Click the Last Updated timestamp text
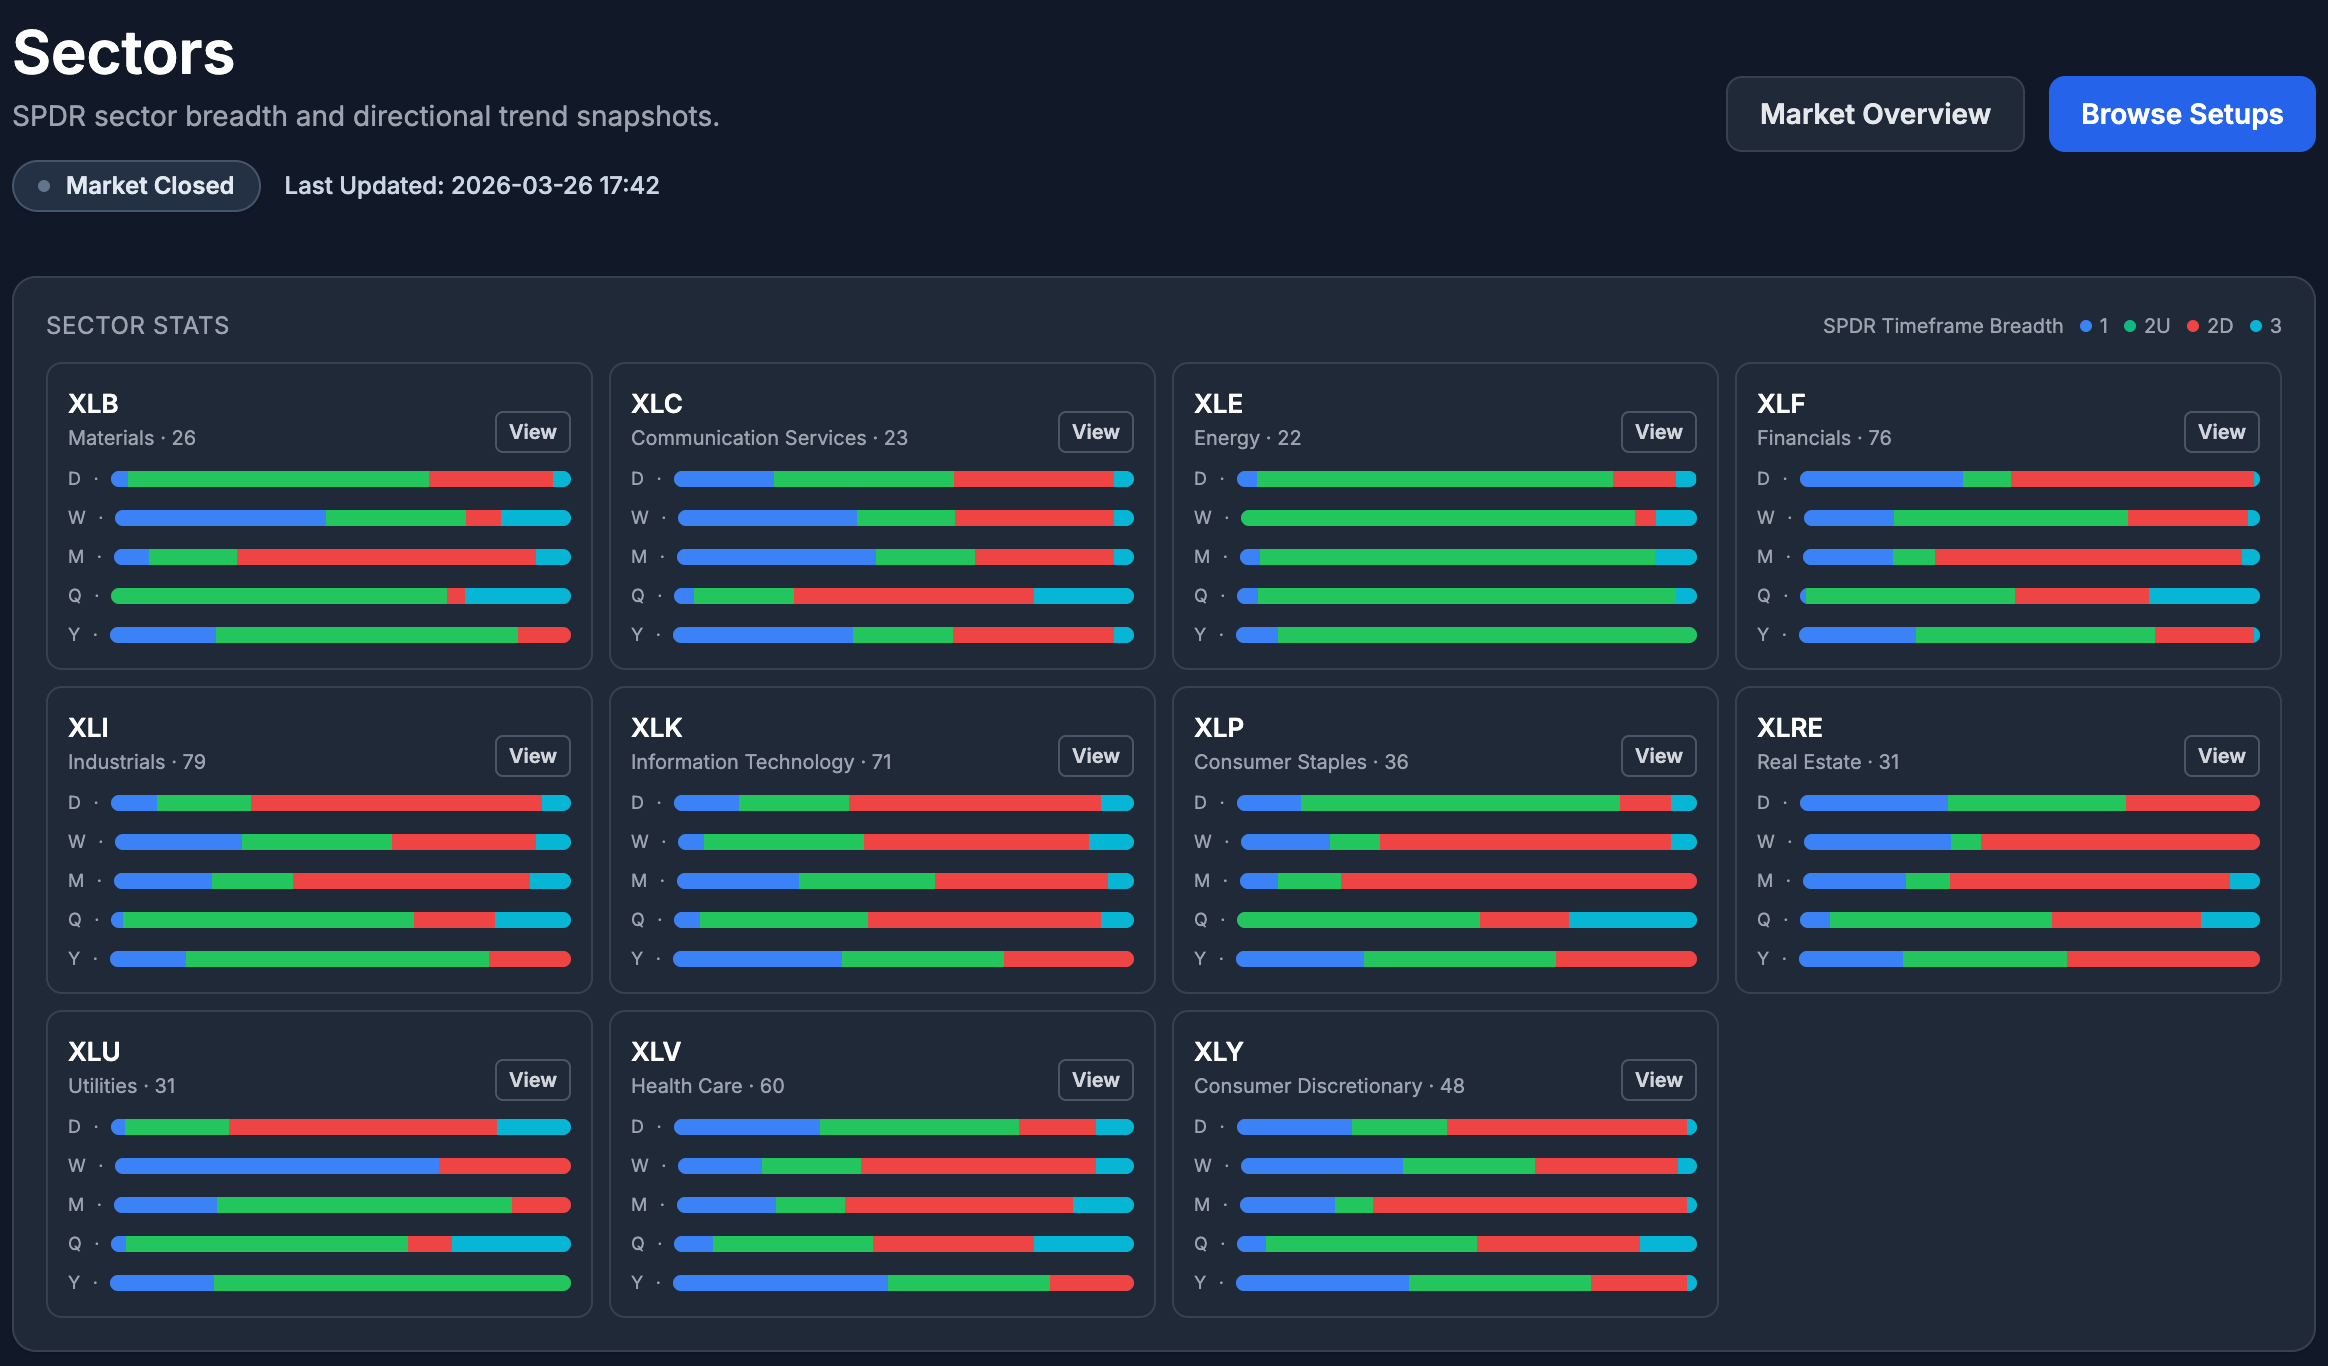Viewport: 2328px width, 1366px height. click(x=471, y=185)
